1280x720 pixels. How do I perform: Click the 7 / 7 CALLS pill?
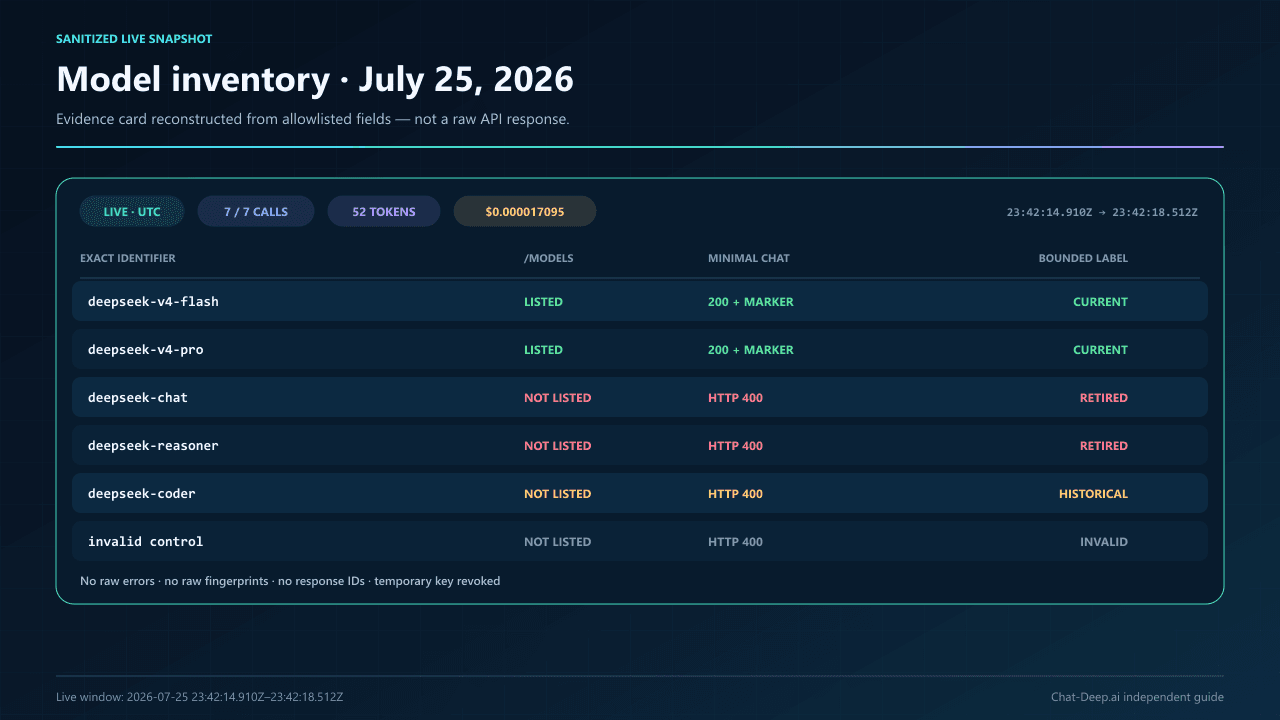[x=256, y=211]
